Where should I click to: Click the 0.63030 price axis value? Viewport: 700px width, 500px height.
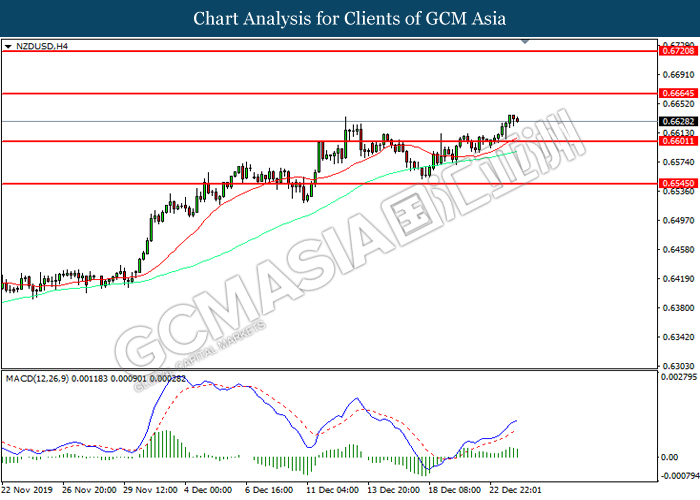pyautogui.click(x=679, y=366)
